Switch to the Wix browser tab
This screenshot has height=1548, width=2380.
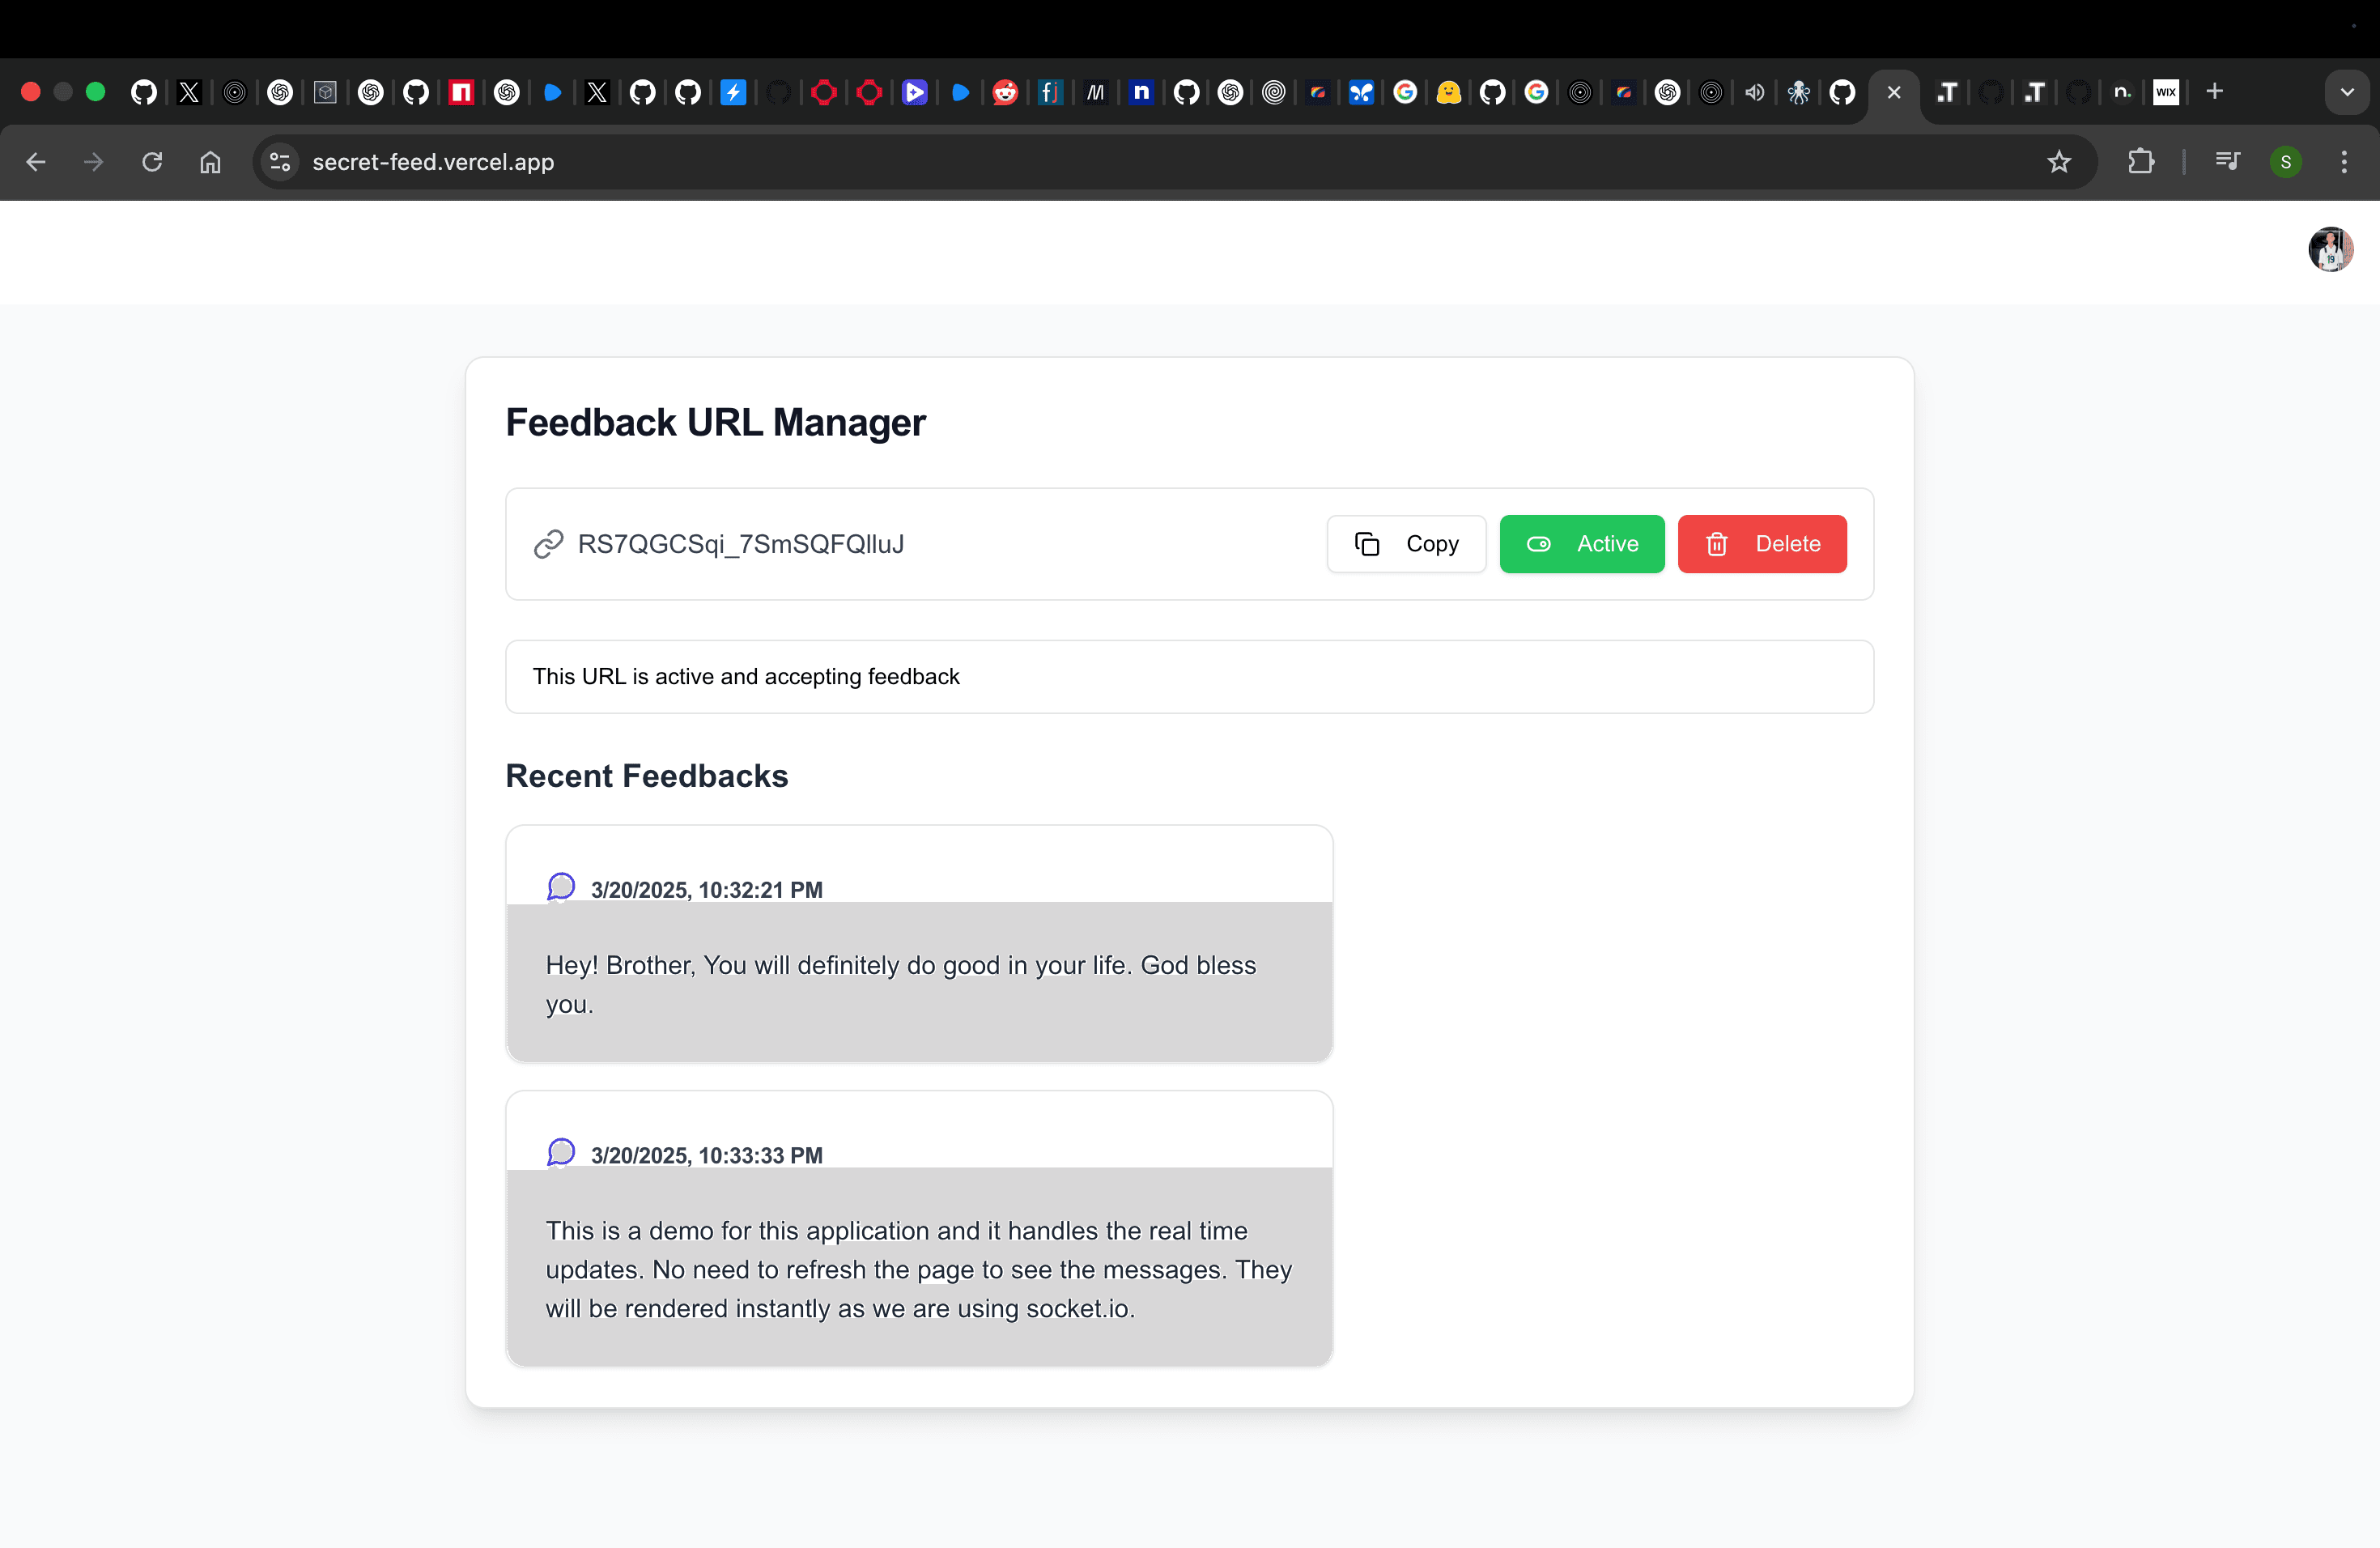coord(2166,92)
